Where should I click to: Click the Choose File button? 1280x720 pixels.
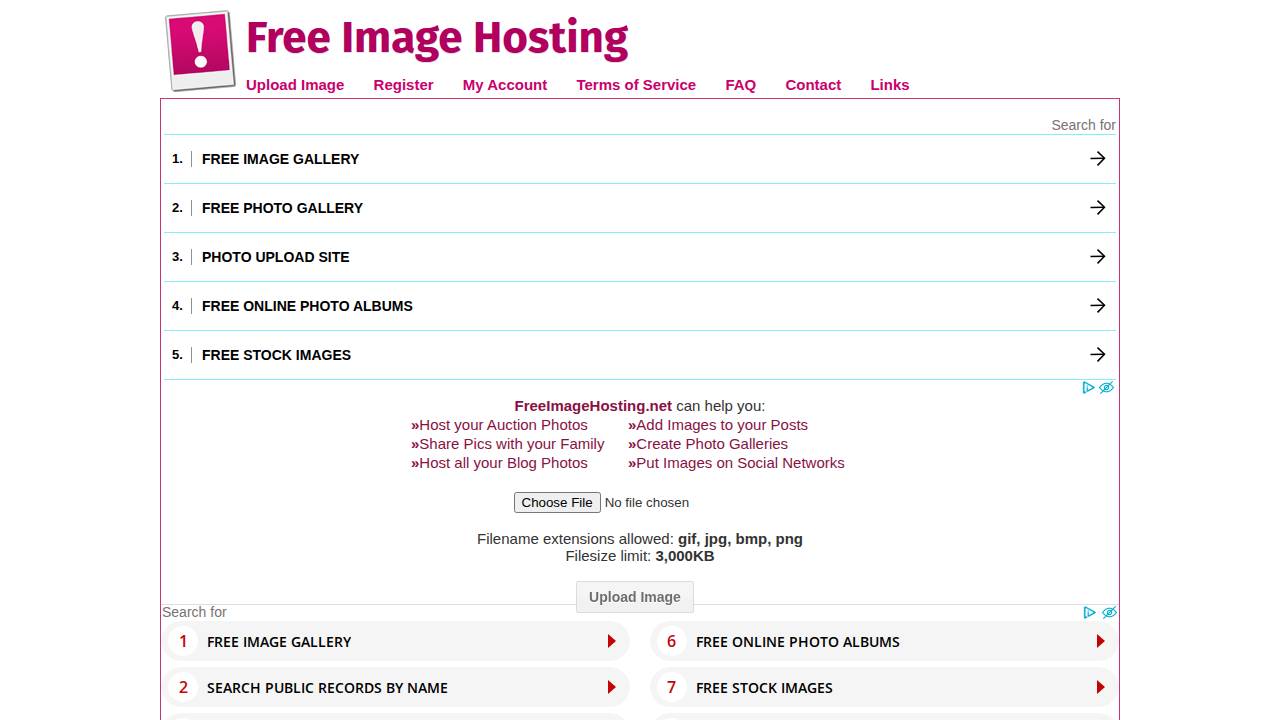tap(557, 502)
